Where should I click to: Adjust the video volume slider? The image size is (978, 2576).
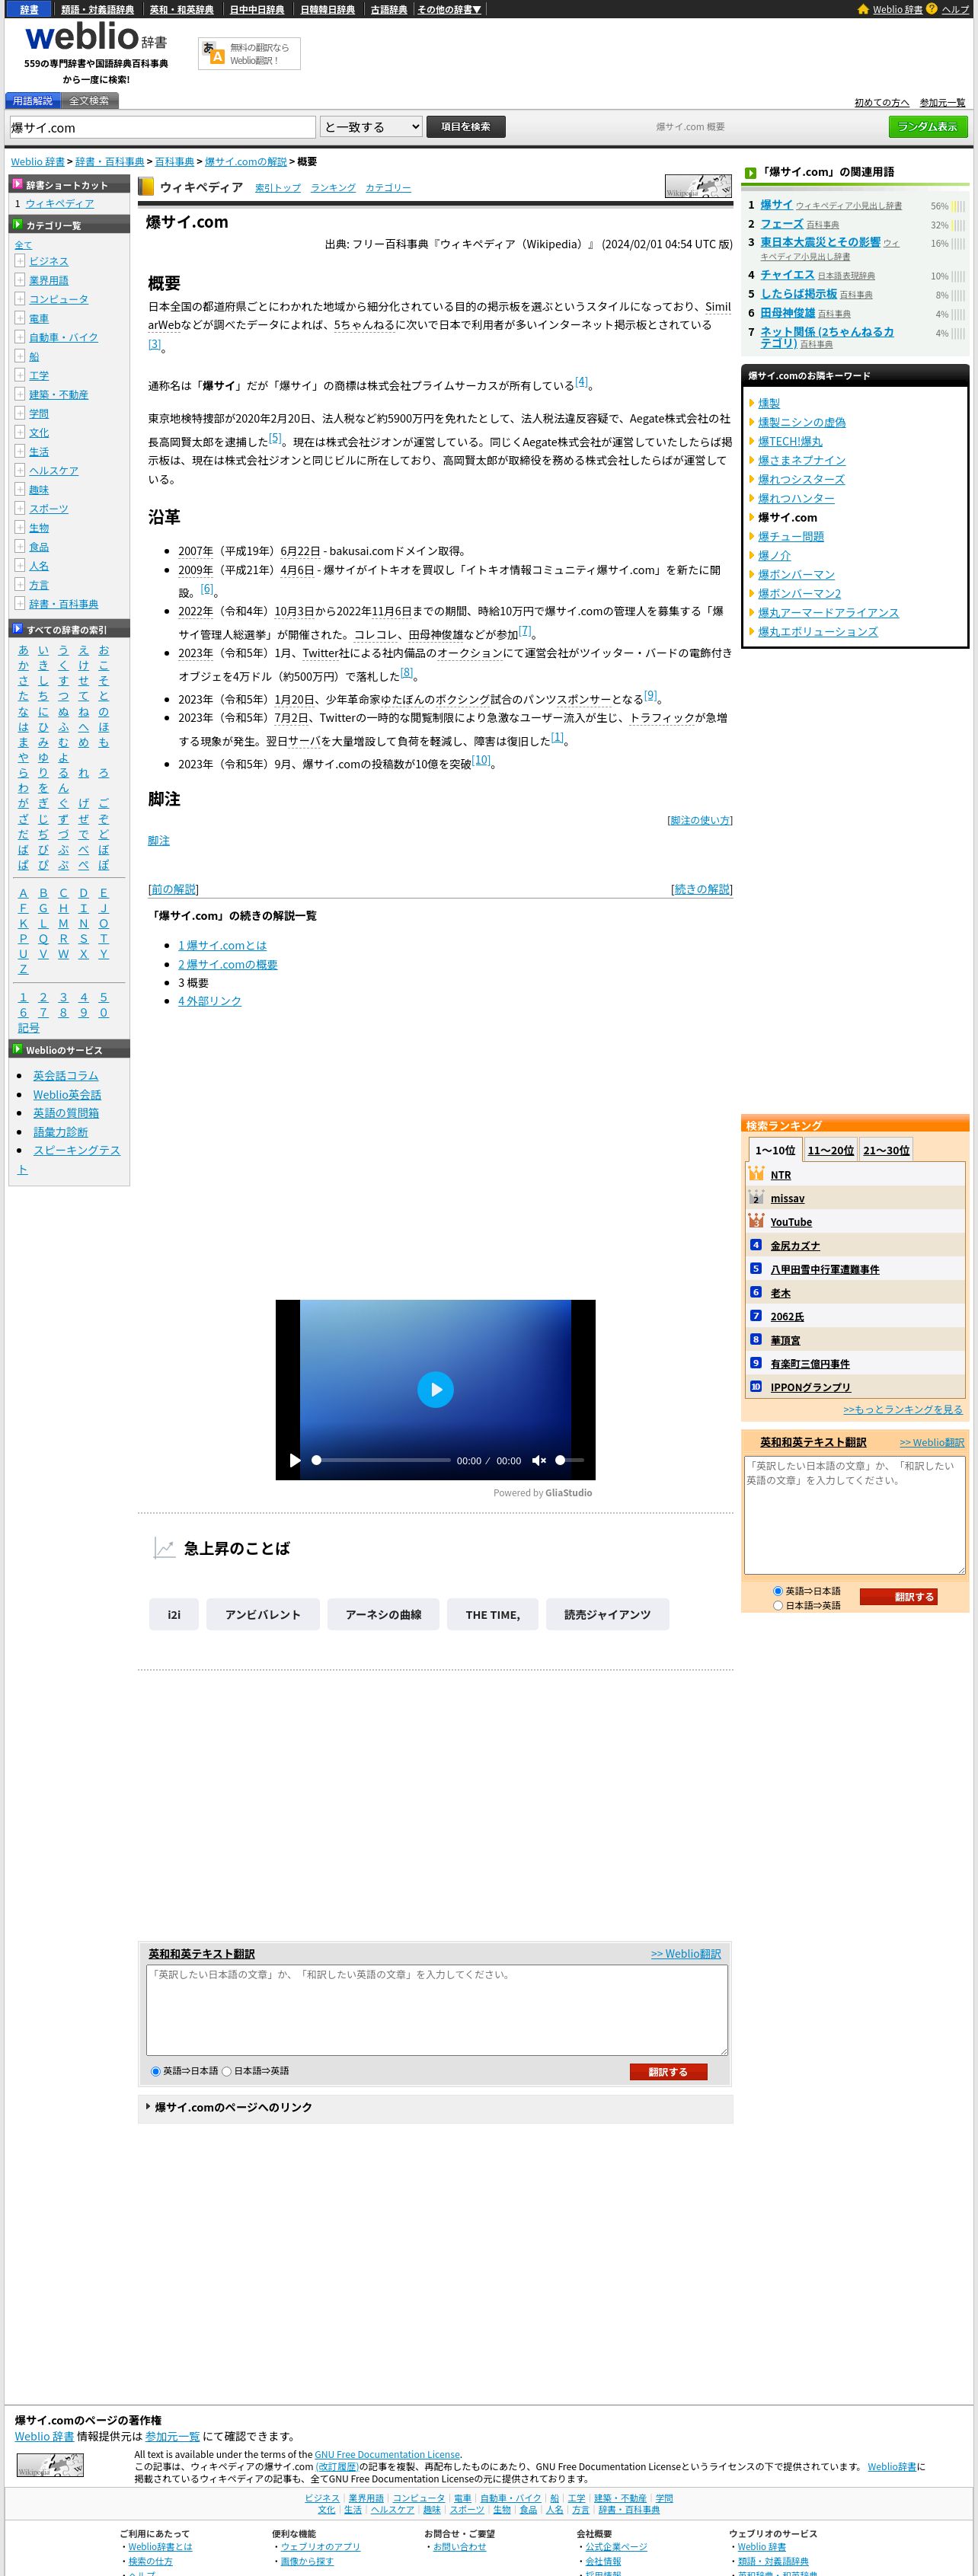570,1460
